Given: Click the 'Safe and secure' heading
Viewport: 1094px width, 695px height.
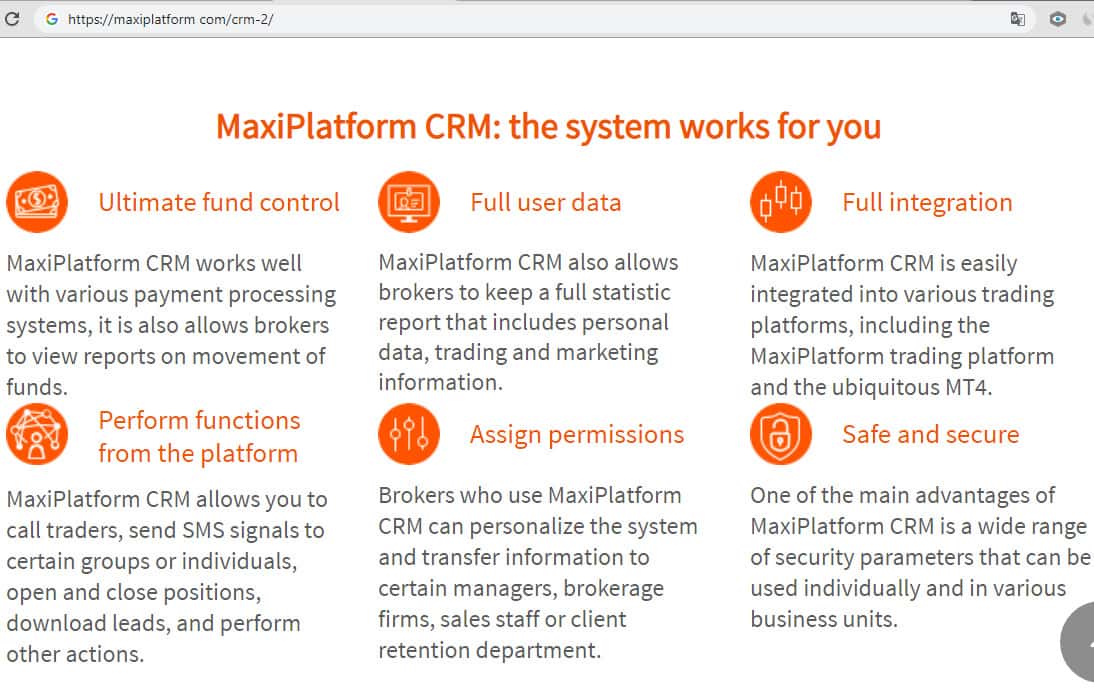Looking at the screenshot, I should 931,435.
